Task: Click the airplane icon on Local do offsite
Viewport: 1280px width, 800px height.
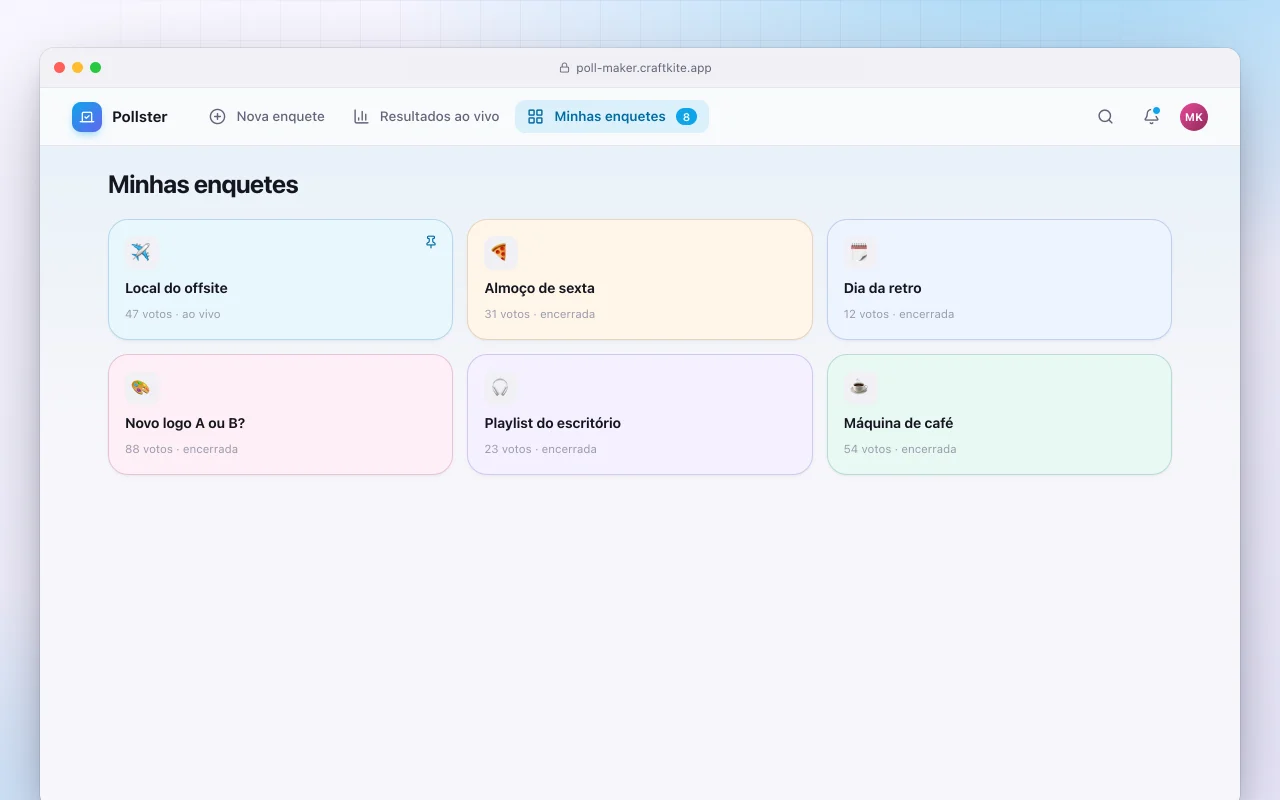Action: click(141, 253)
